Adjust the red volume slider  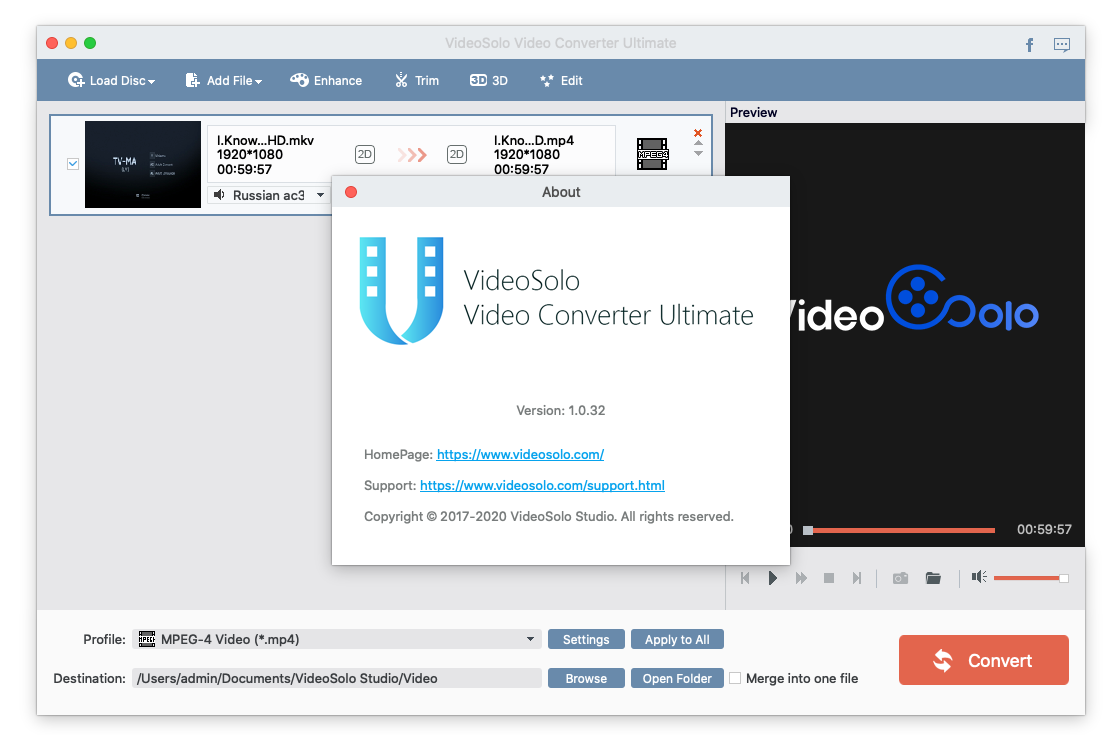tap(1028, 578)
